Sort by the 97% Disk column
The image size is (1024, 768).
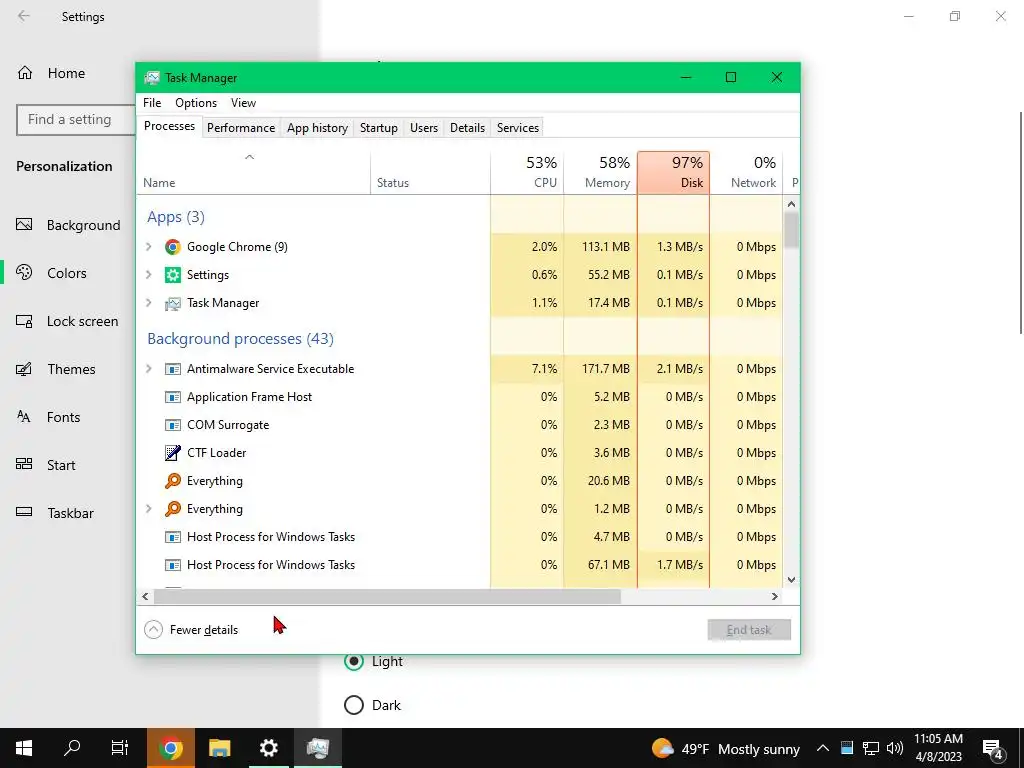(673, 173)
